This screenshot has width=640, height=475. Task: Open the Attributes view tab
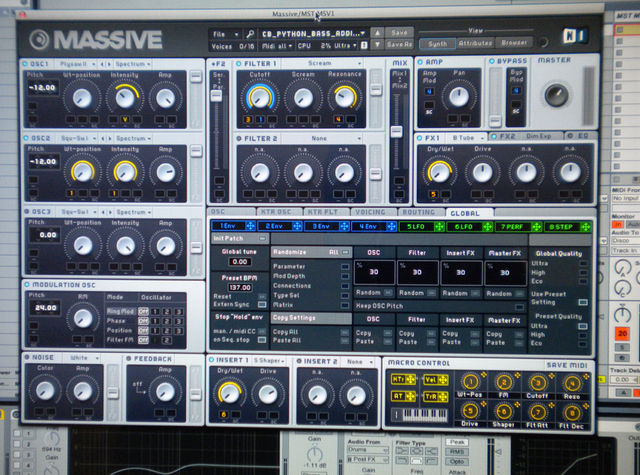(x=475, y=43)
